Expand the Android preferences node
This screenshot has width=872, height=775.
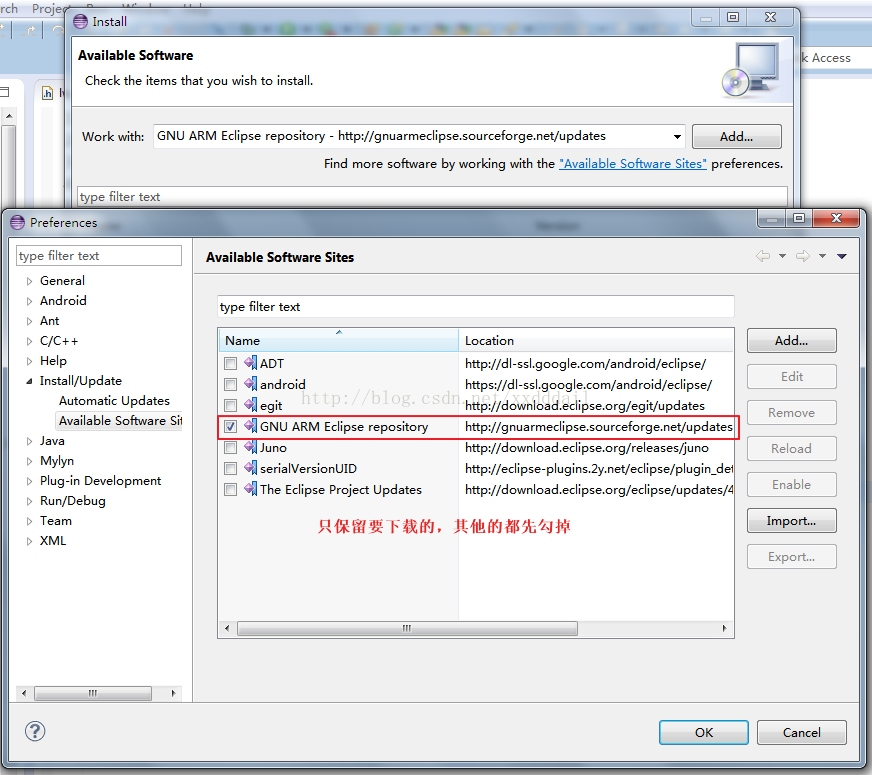click(29, 301)
